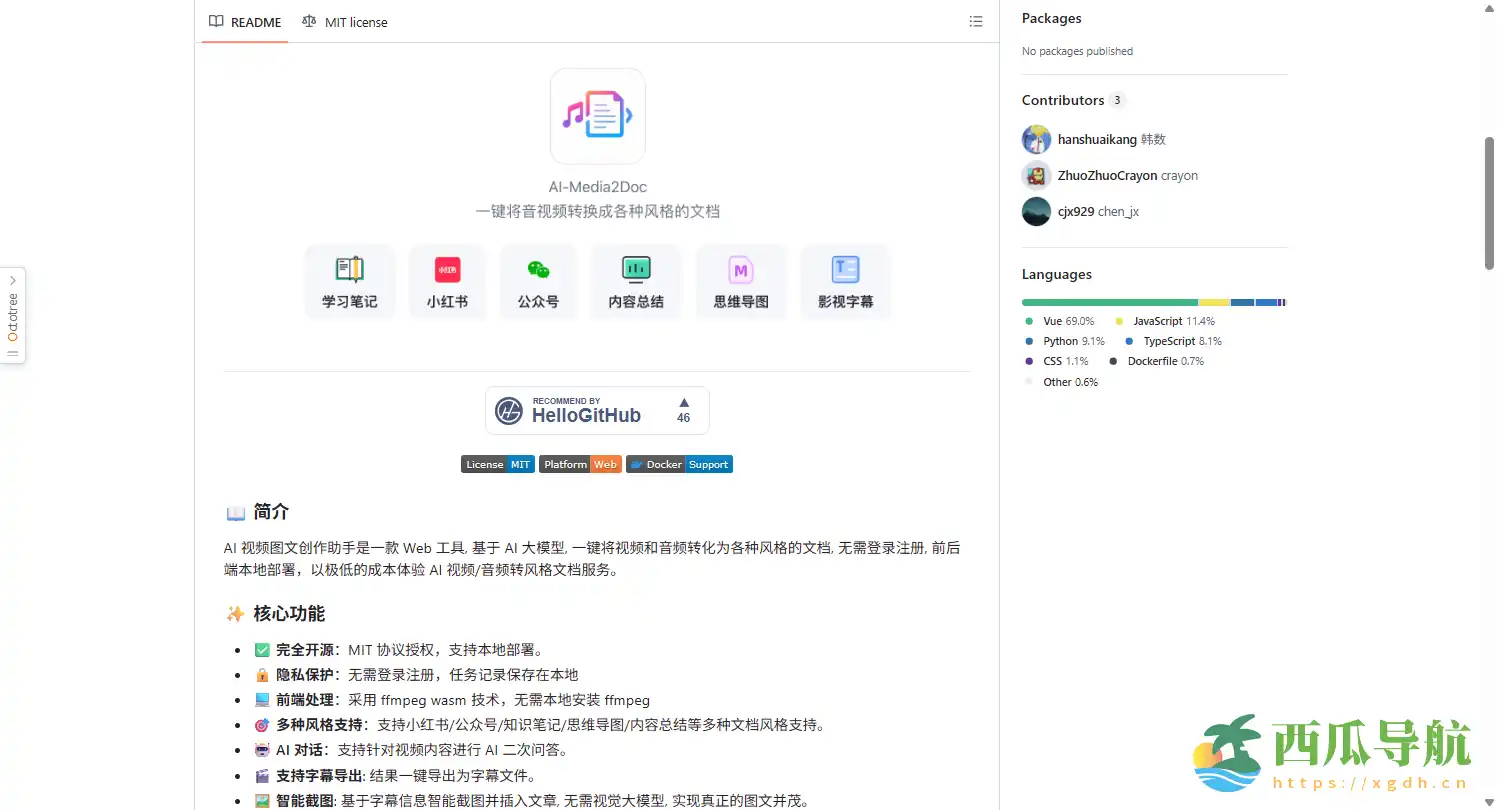Image resolution: width=1497 pixels, height=810 pixels.
Task: Click the AI-Media2Doc app logo
Action: [597, 116]
